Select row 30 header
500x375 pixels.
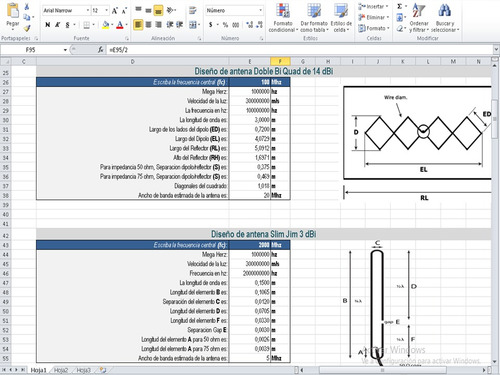(6, 120)
